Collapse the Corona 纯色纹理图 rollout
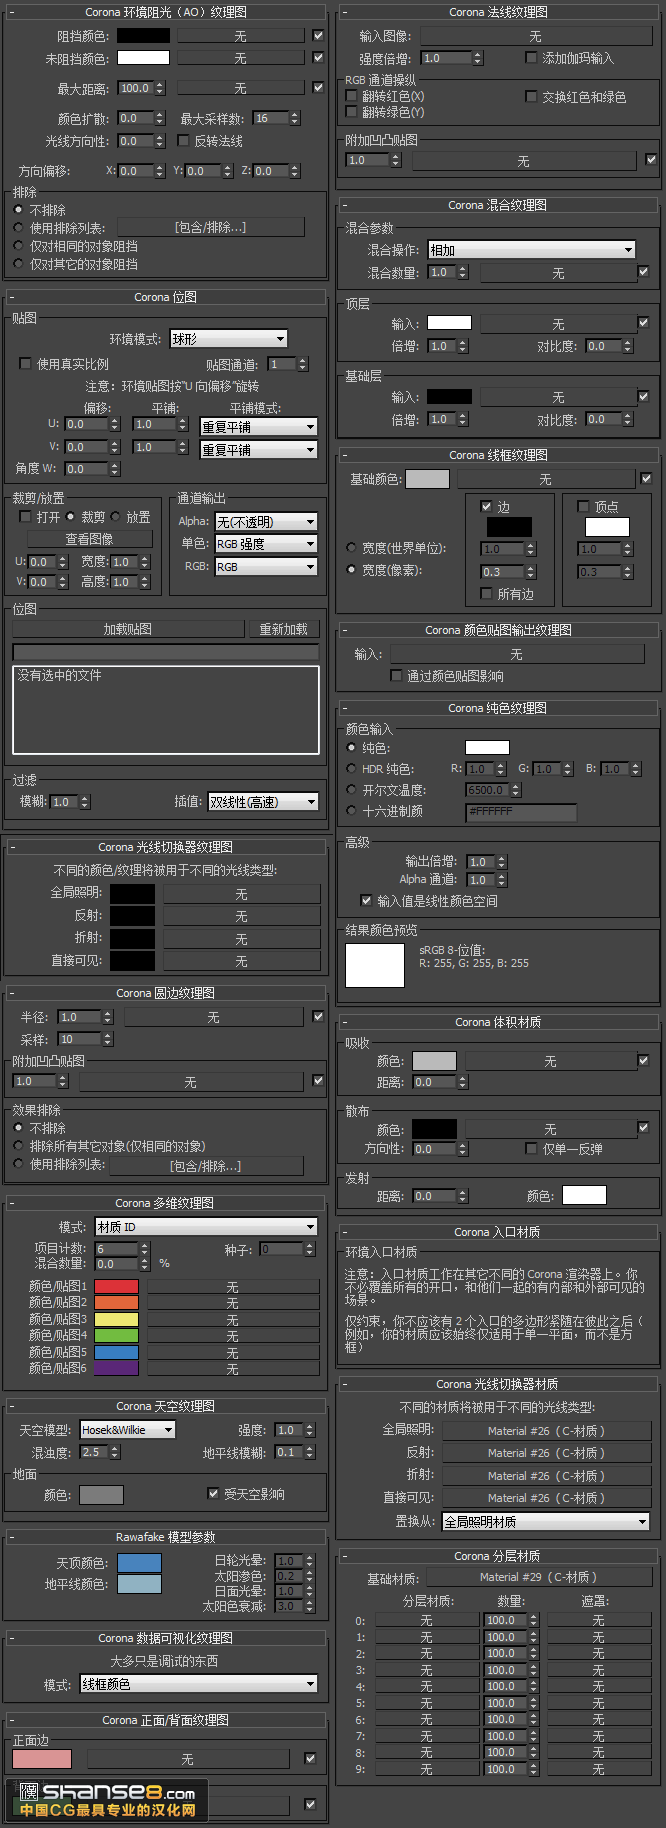This screenshot has height=1828, width=666. pyautogui.click(x=498, y=708)
